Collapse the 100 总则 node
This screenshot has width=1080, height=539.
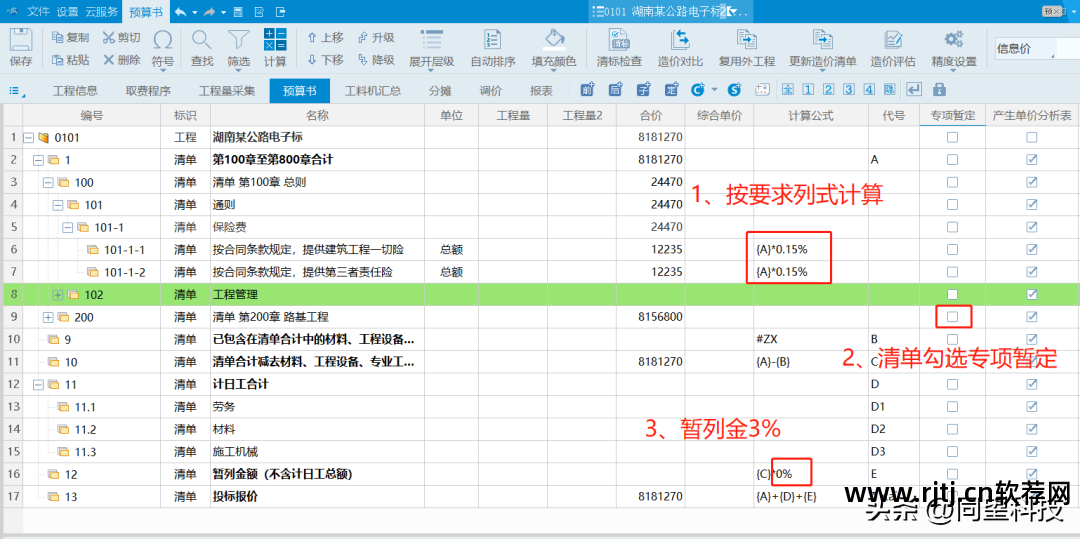(x=48, y=182)
